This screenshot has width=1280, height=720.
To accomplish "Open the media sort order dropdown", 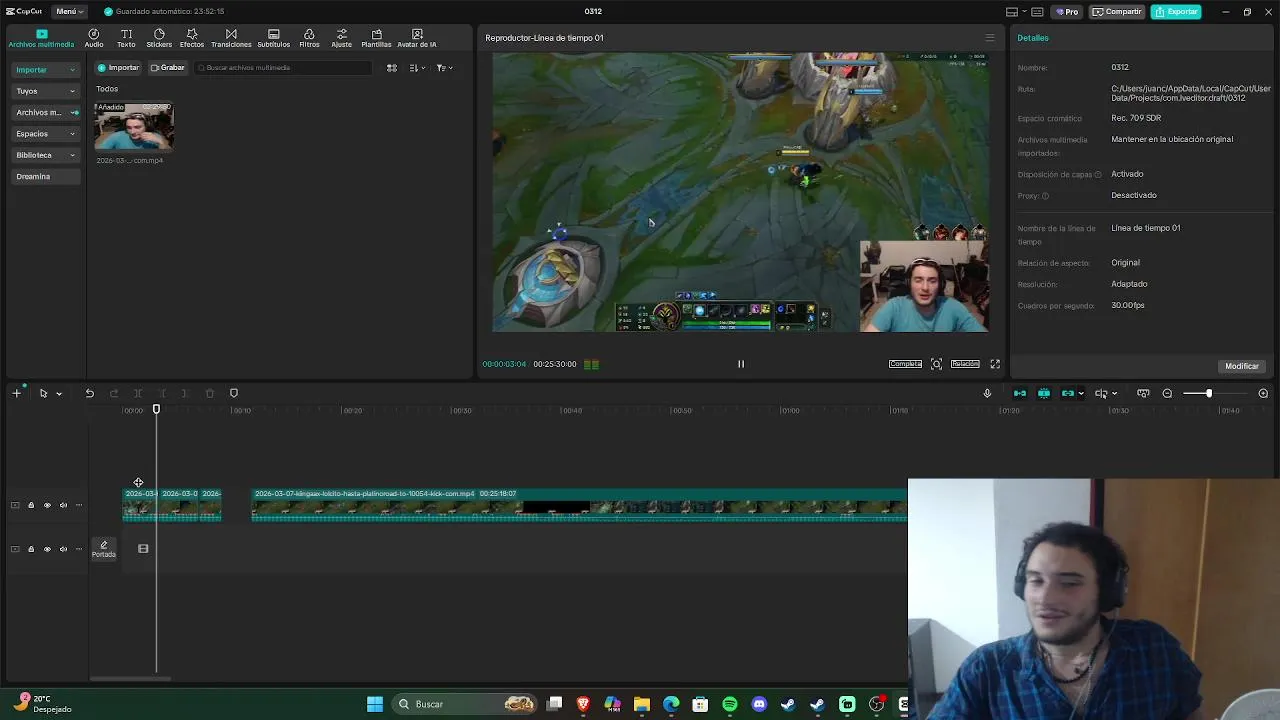I will [417, 68].
